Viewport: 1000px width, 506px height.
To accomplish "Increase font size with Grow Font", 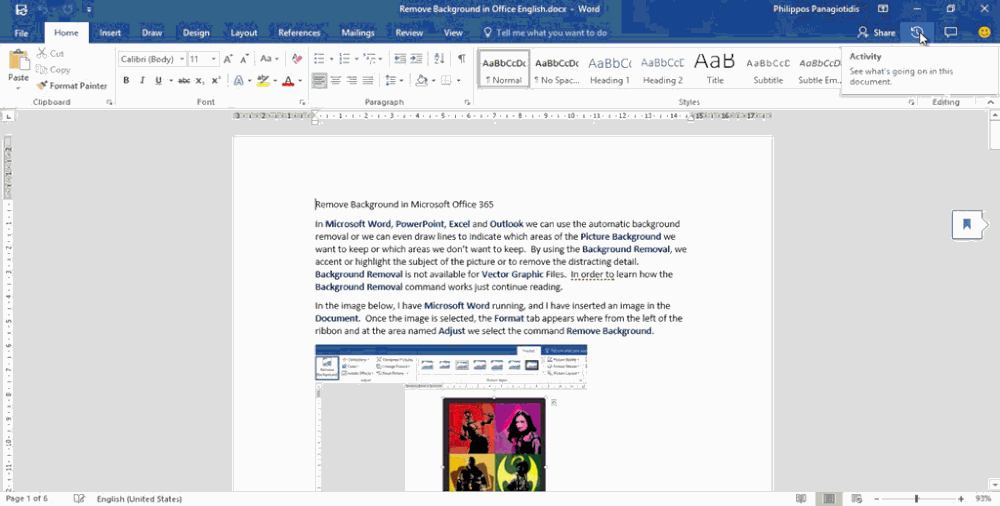I will (x=228, y=59).
